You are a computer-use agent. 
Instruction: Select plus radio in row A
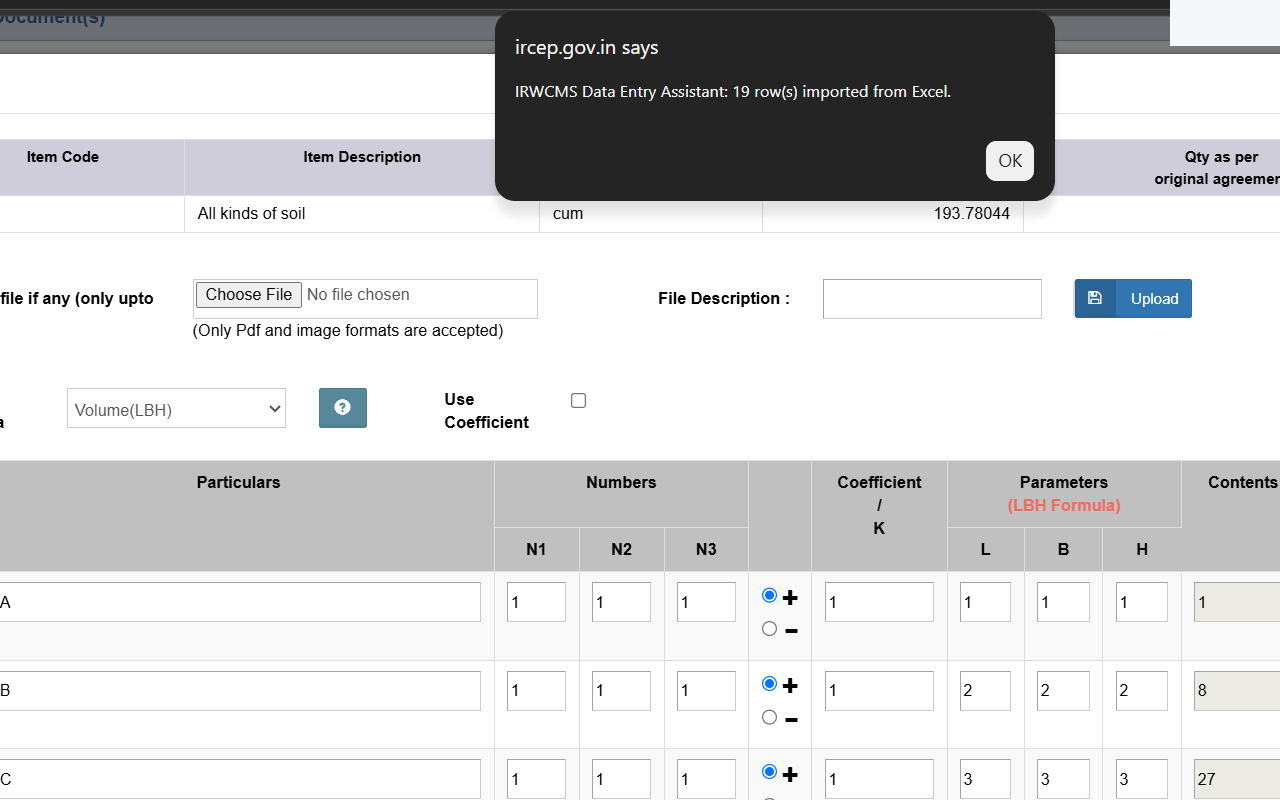pos(769,596)
